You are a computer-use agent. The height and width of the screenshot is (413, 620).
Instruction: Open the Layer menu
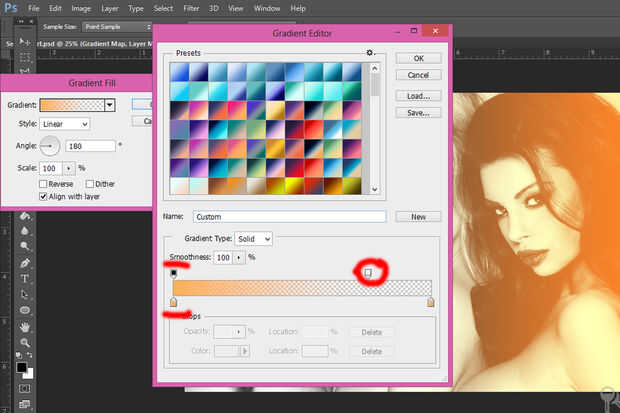[110, 8]
